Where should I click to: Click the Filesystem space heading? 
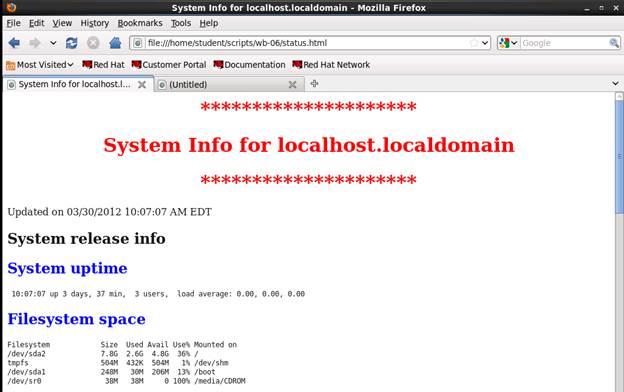[x=76, y=319]
